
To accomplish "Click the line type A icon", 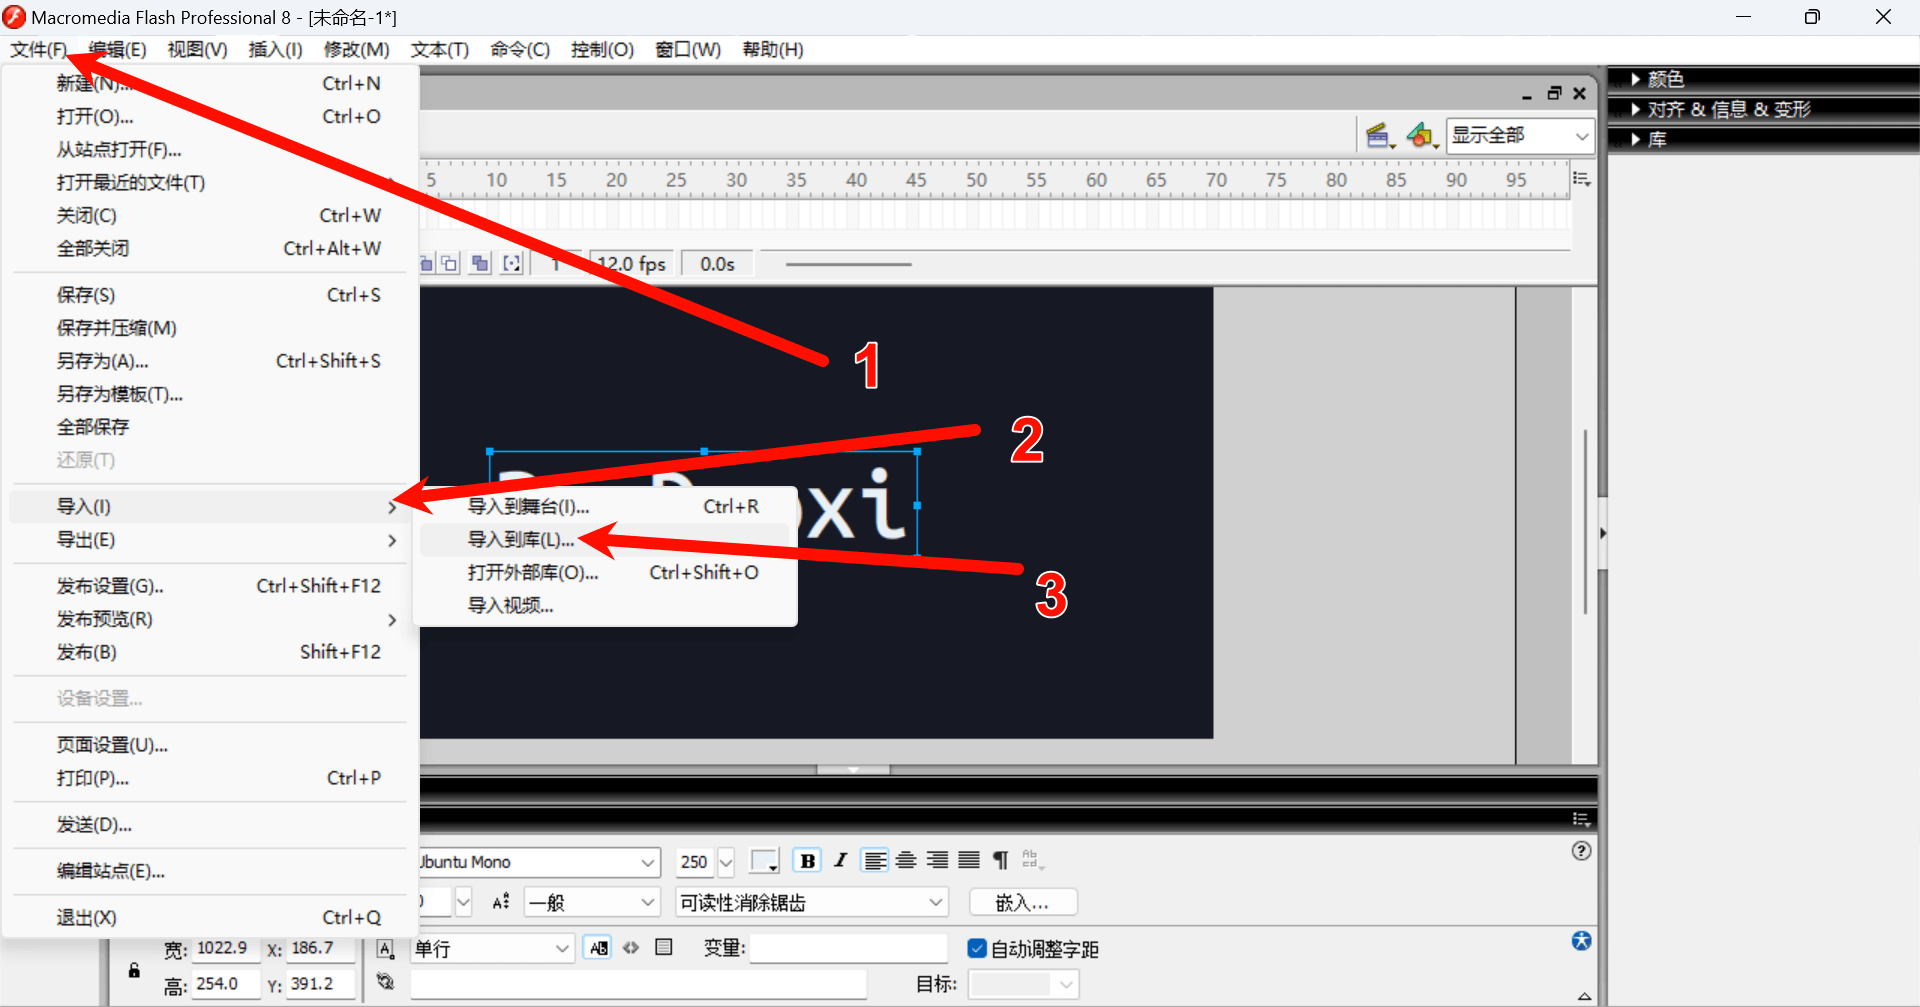I will 385,948.
